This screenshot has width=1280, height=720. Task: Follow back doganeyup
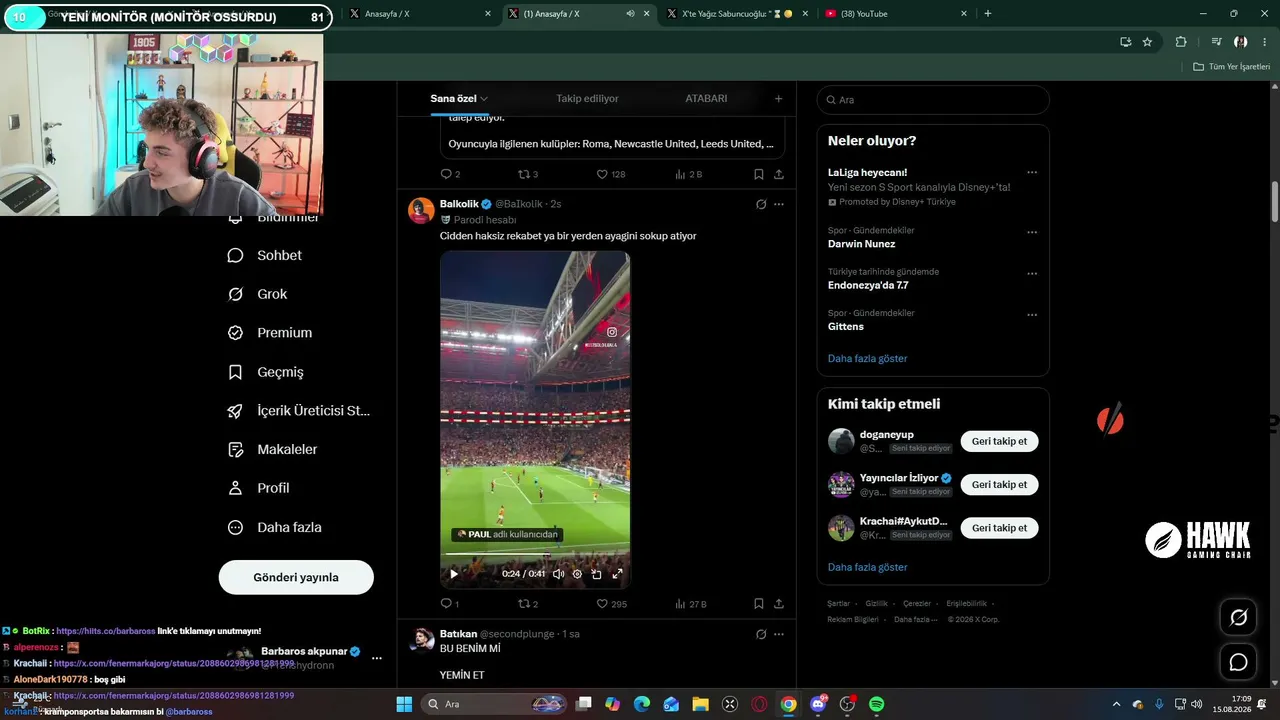999,441
